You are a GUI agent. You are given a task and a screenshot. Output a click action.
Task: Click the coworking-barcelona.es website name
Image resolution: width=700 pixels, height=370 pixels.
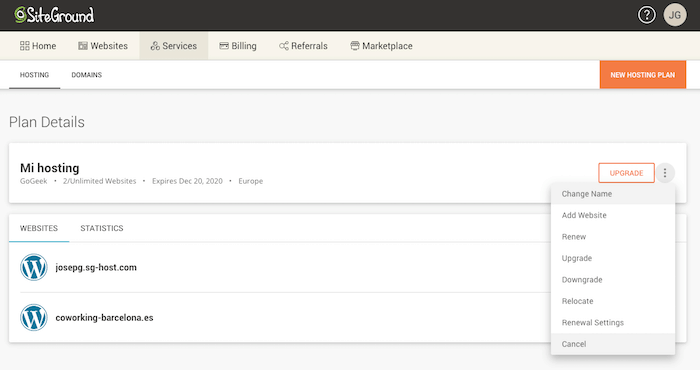point(104,318)
